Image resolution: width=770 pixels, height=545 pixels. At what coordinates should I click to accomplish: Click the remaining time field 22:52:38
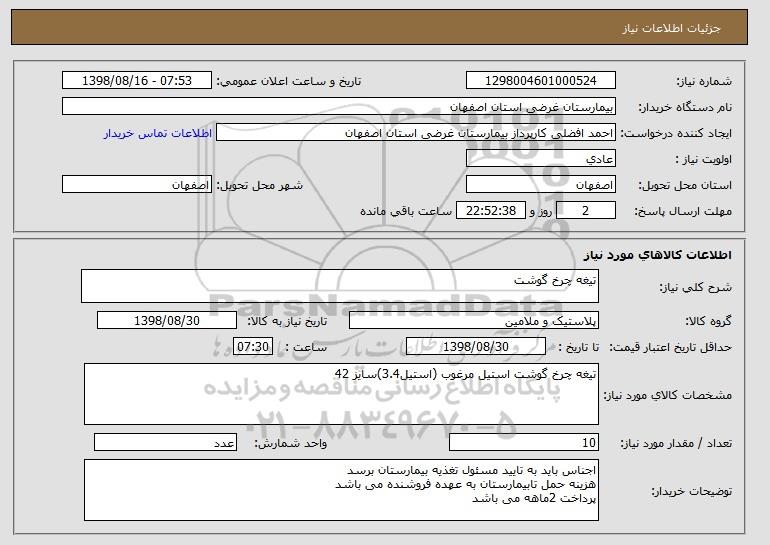tap(491, 211)
